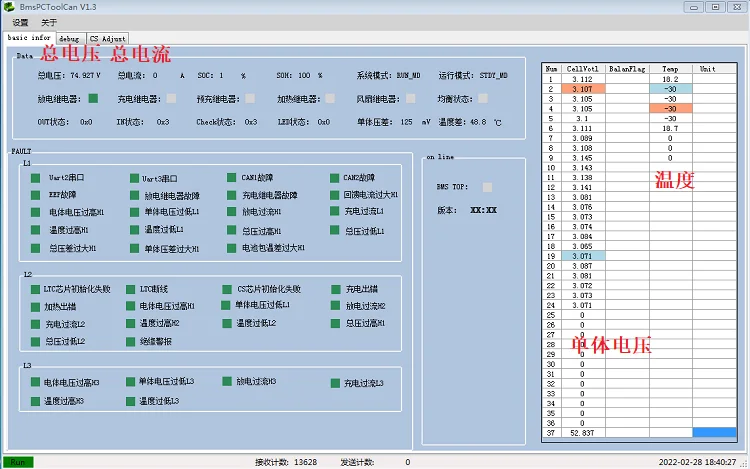
Task: Click the EEP故障 green indicator
Action: point(36,195)
